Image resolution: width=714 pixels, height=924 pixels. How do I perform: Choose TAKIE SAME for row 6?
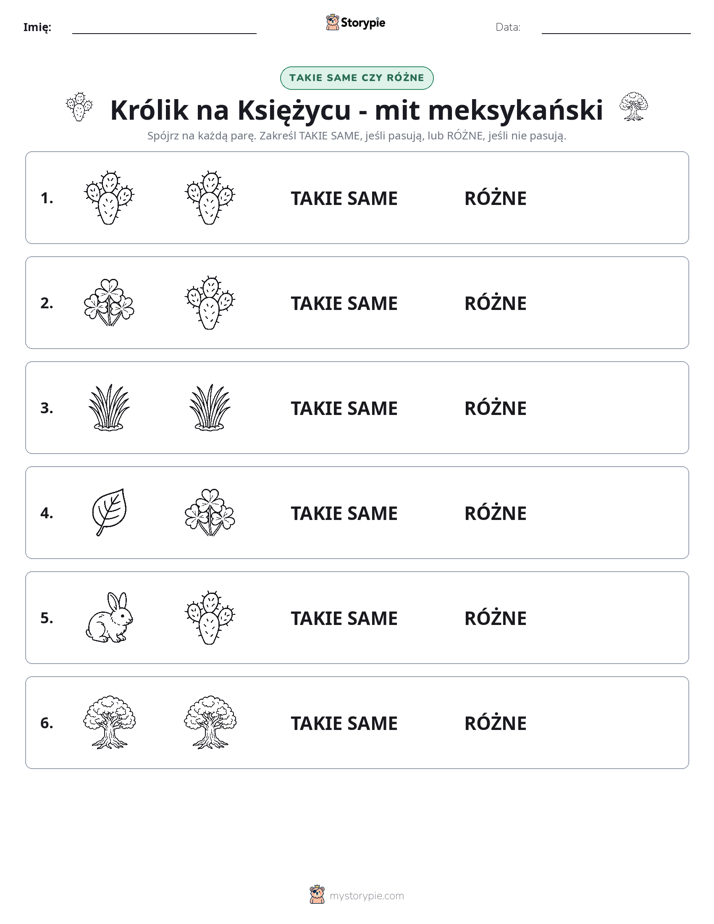pos(344,723)
